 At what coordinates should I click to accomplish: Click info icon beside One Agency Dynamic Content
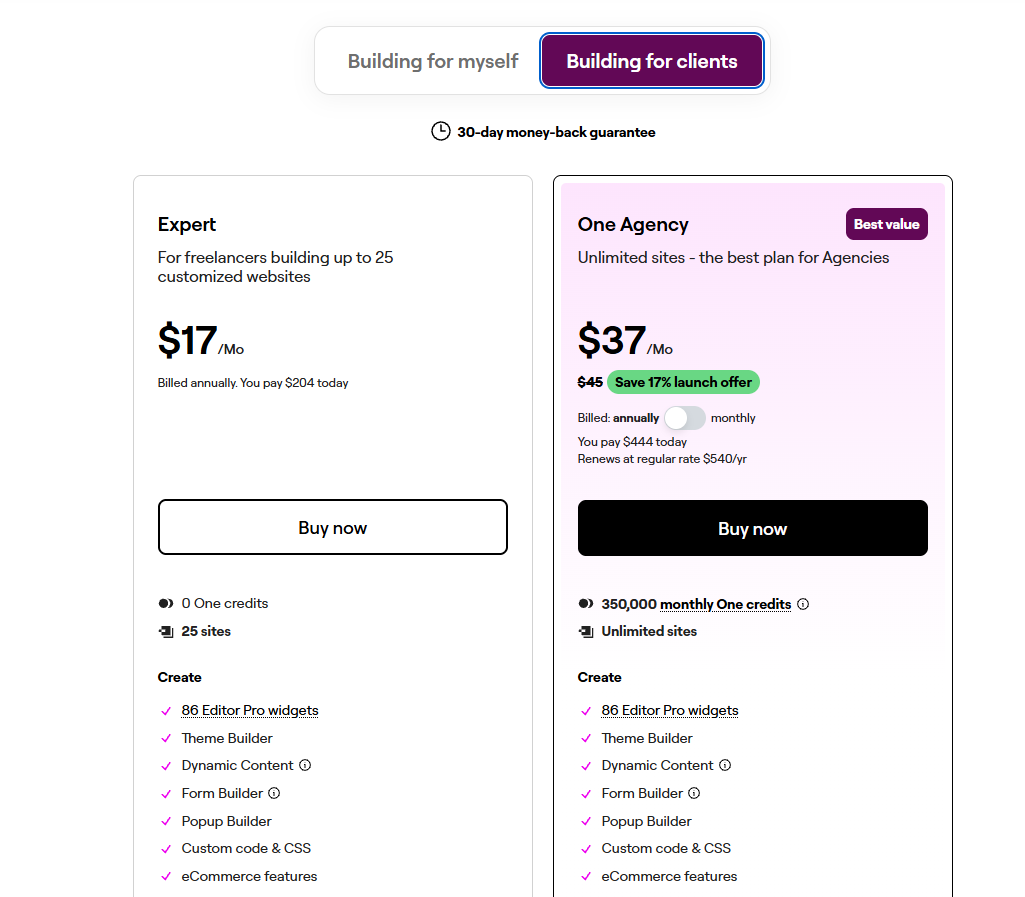tap(725, 765)
